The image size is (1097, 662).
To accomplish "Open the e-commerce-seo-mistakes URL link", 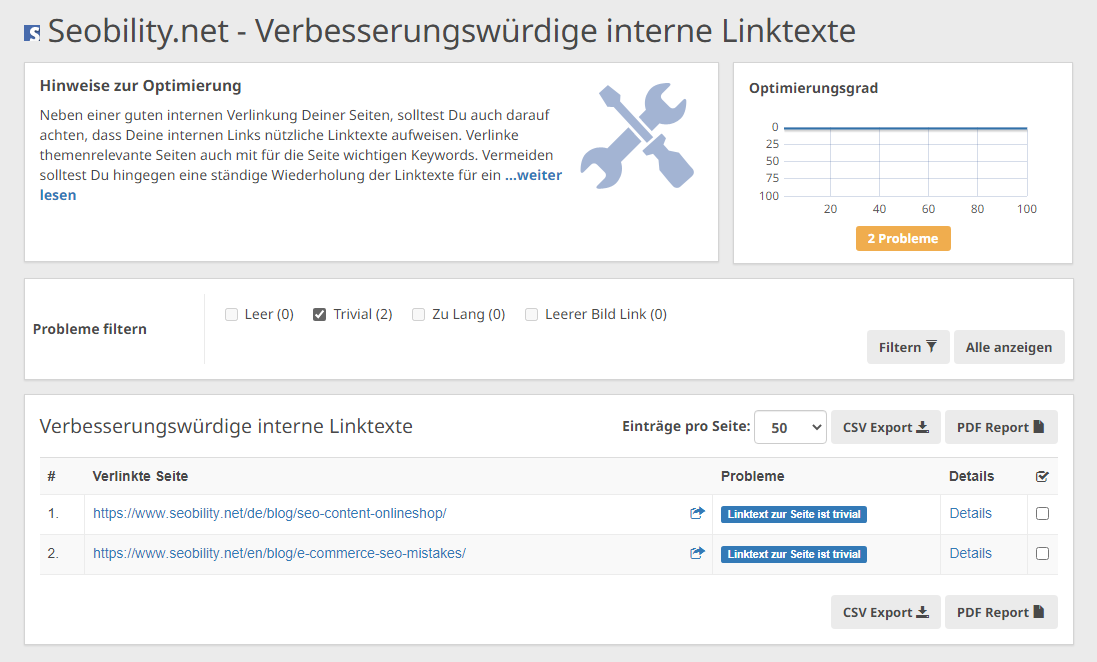I will pos(279,553).
